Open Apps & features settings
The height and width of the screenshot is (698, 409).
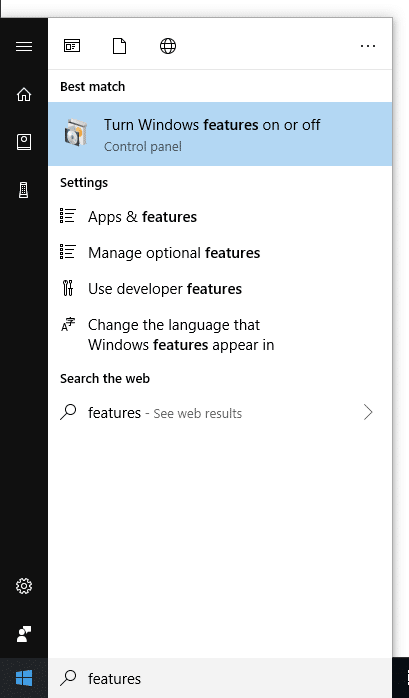coord(220,217)
